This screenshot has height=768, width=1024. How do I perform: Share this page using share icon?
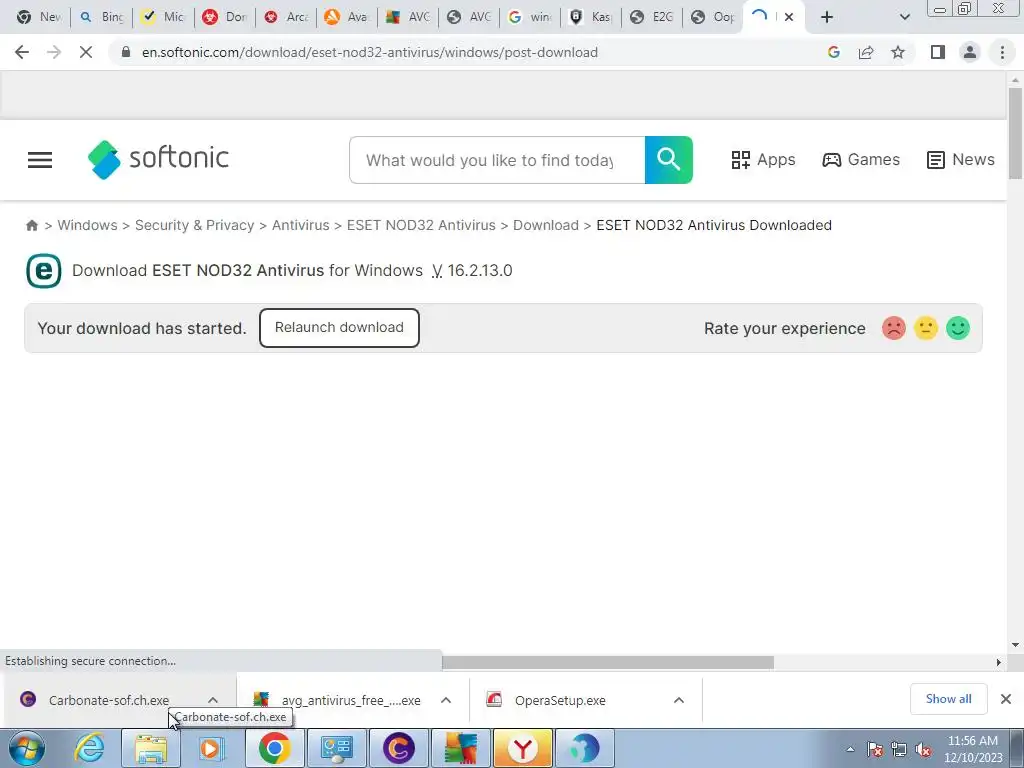(x=866, y=52)
